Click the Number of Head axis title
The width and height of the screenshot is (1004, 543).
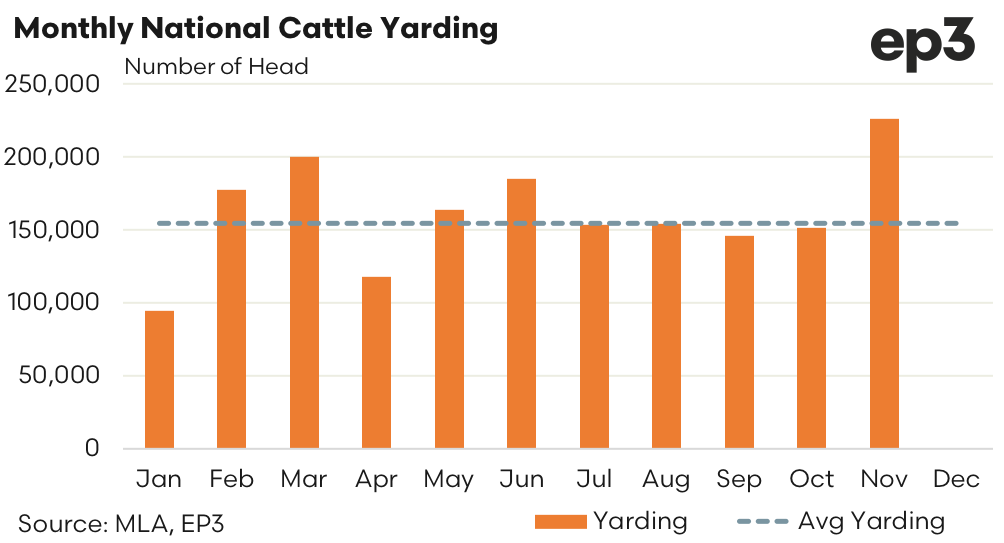[216, 67]
